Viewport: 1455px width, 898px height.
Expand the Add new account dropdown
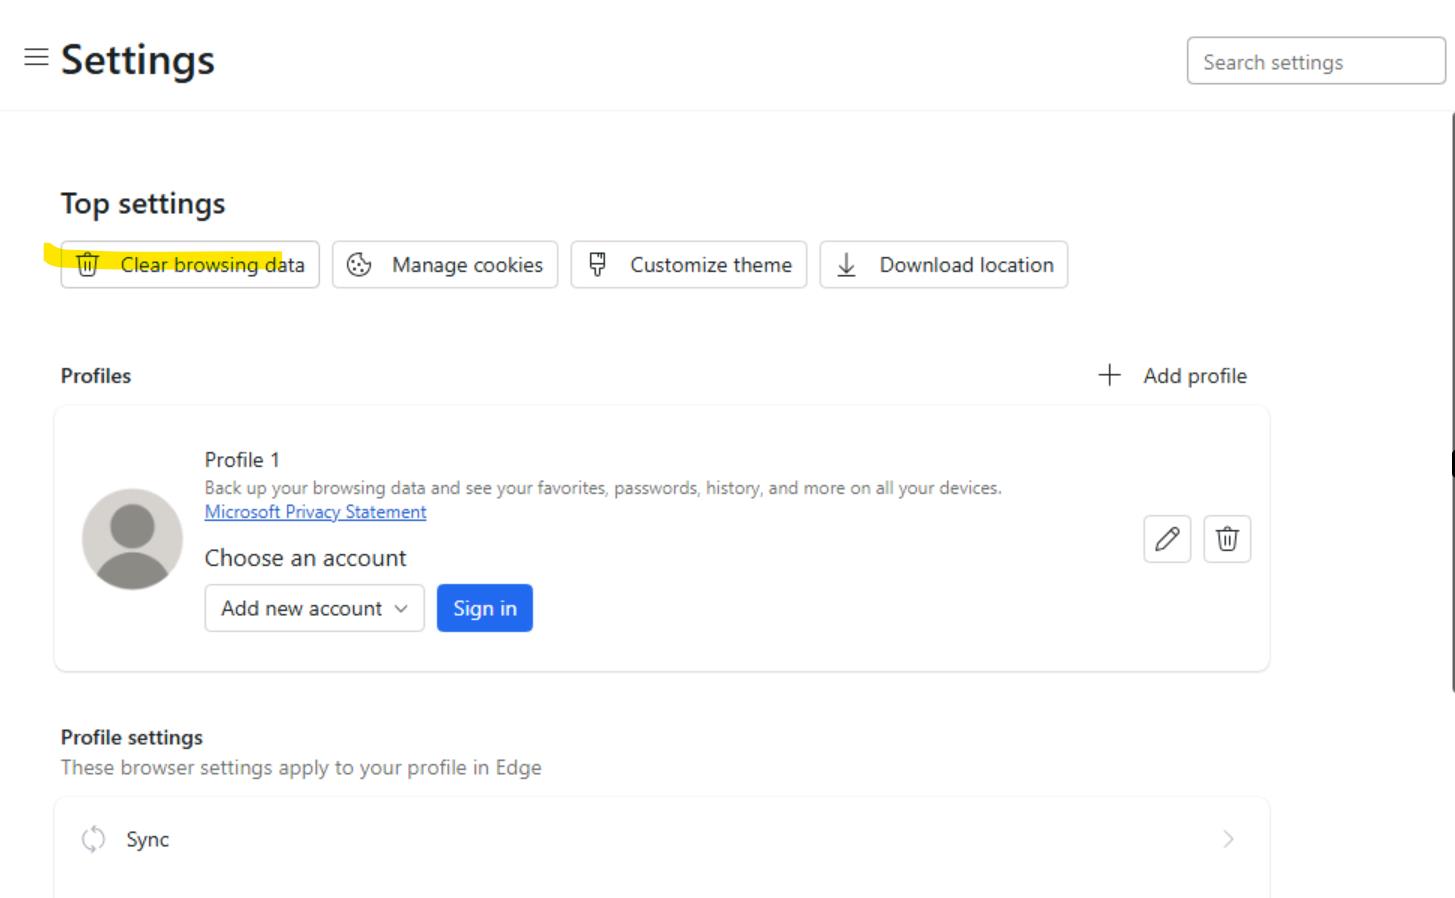[x=314, y=608]
